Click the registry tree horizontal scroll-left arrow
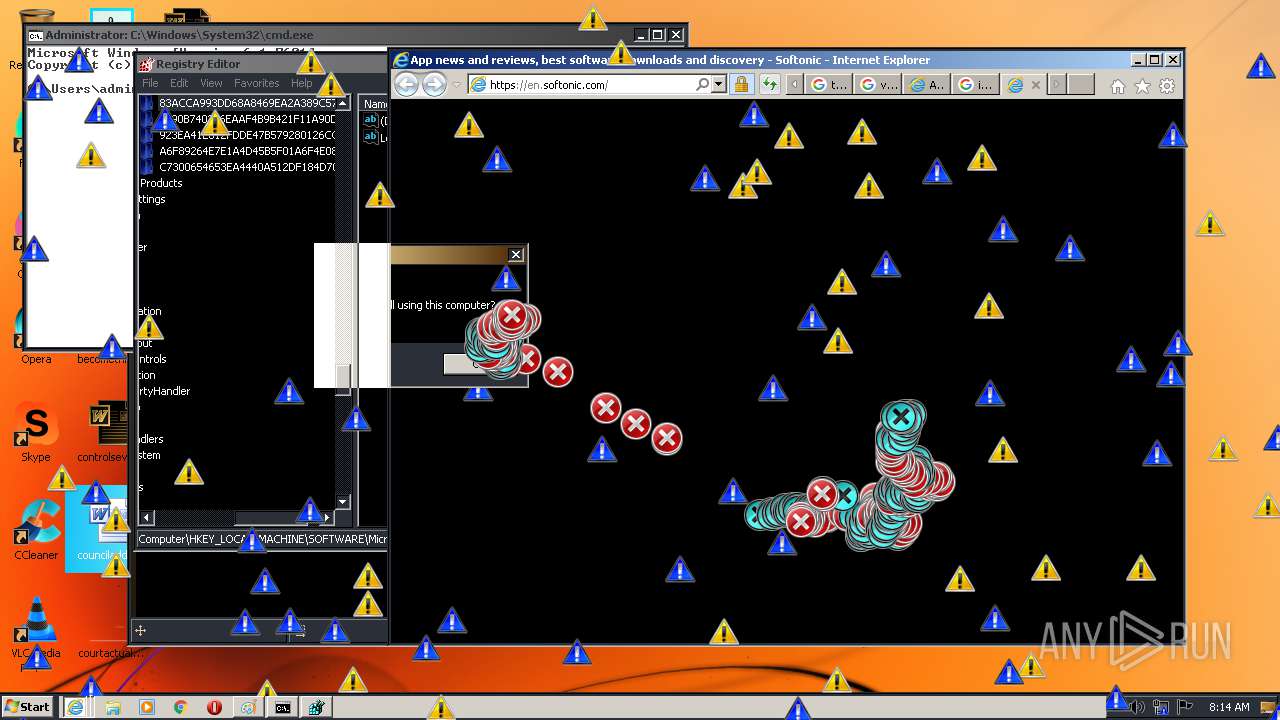The height and width of the screenshot is (720, 1280). coord(147,517)
